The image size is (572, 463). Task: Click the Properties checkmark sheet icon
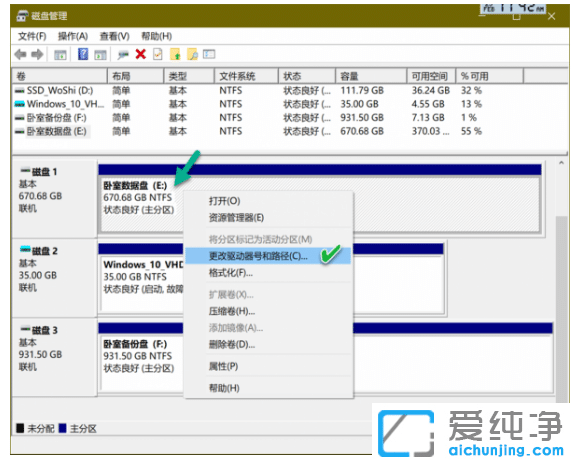click(x=158, y=54)
